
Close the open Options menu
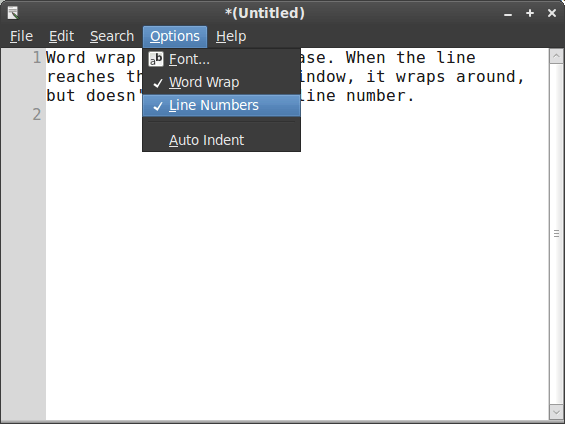click(175, 36)
